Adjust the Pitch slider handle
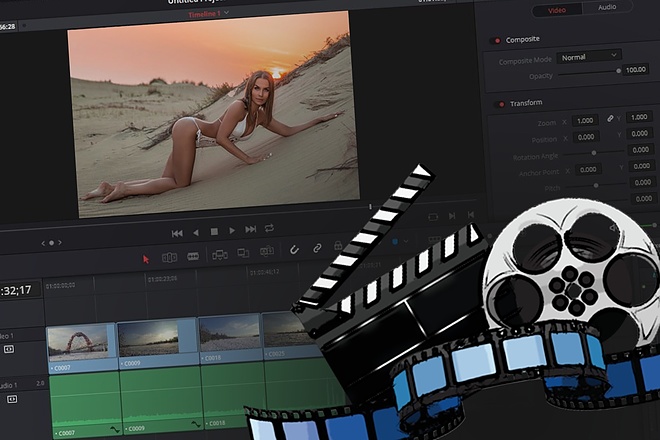This screenshot has width=660, height=440. [596, 185]
